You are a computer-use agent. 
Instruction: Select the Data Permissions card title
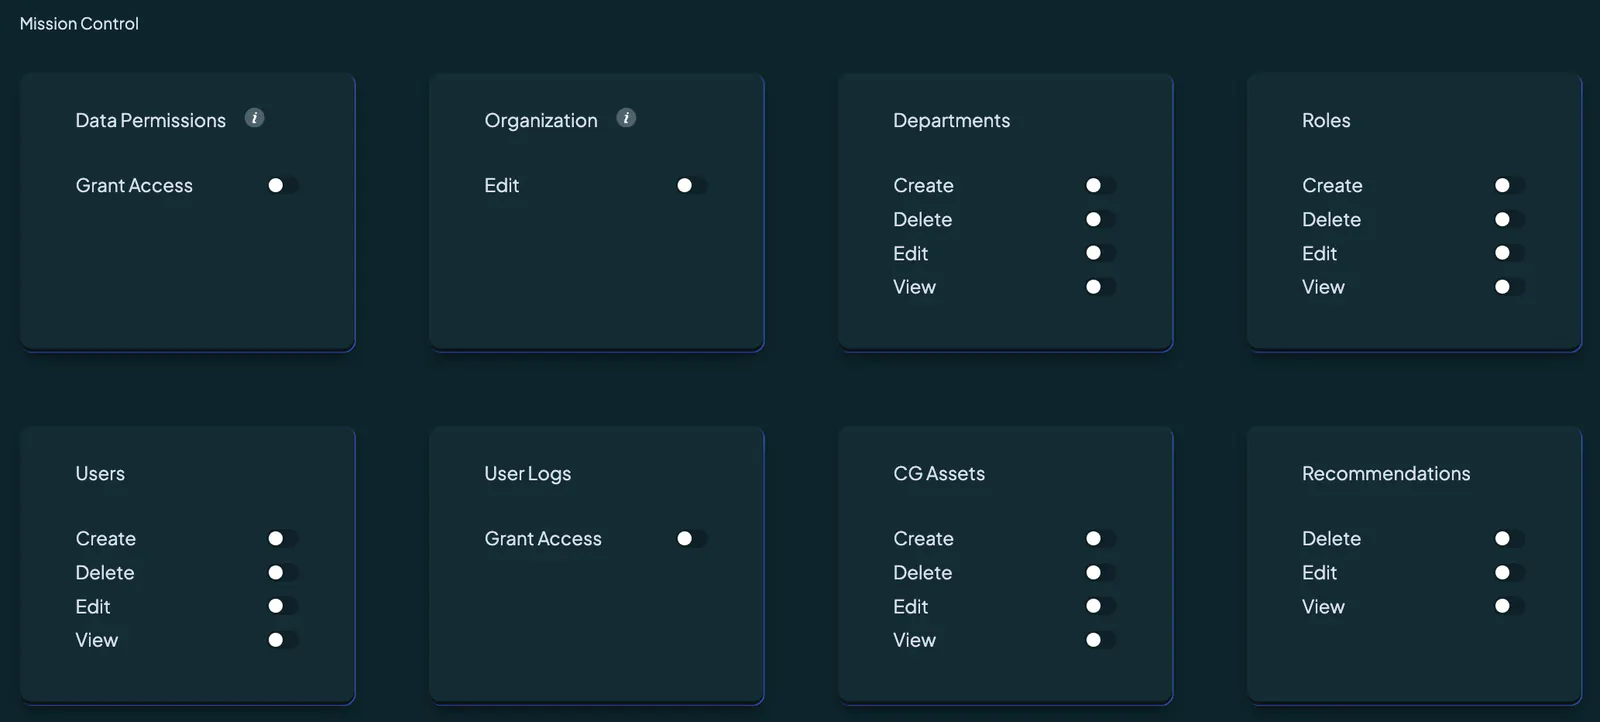[x=151, y=121]
